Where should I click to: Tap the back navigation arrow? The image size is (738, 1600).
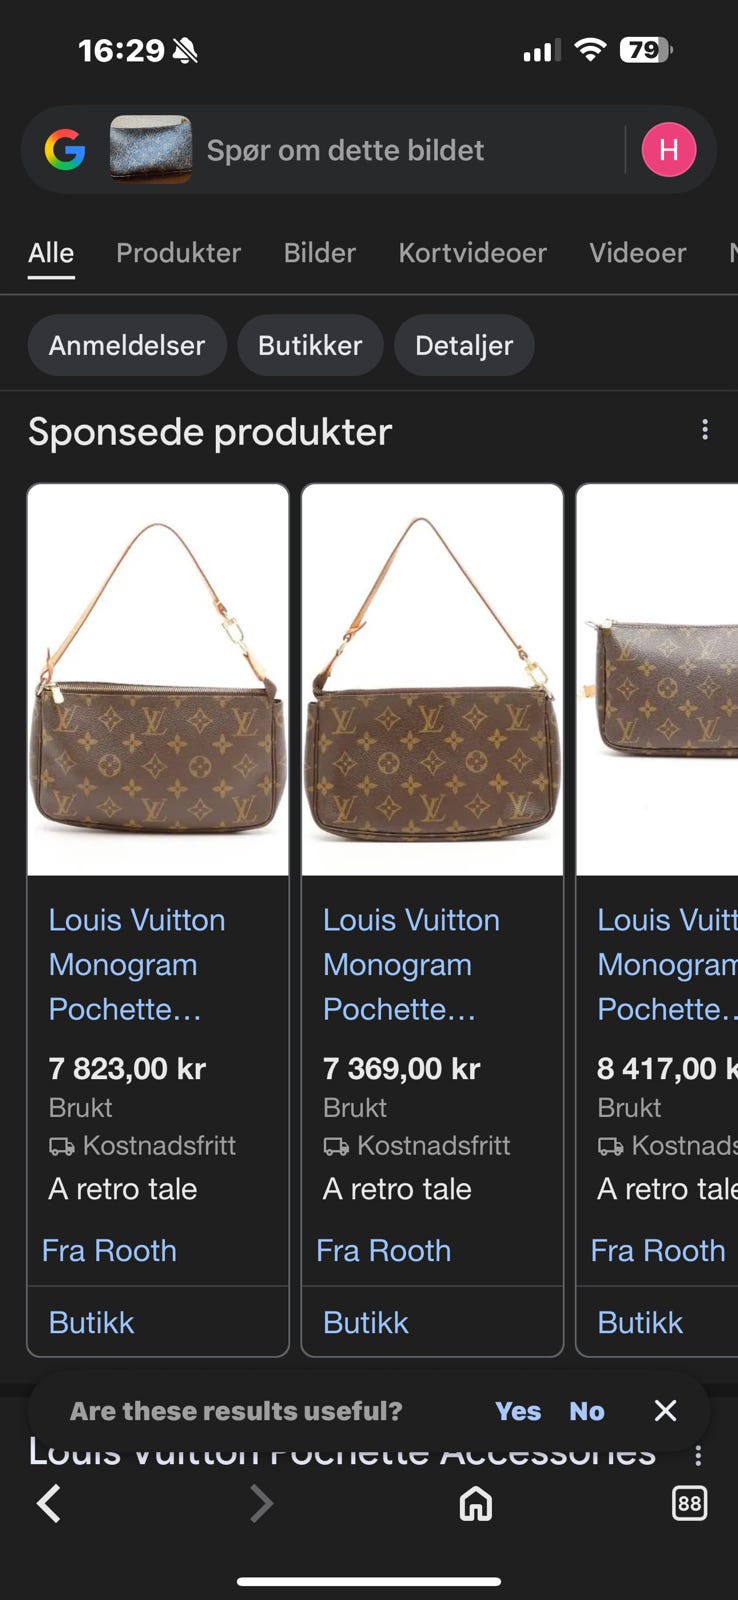pyautogui.click(x=48, y=1503)
